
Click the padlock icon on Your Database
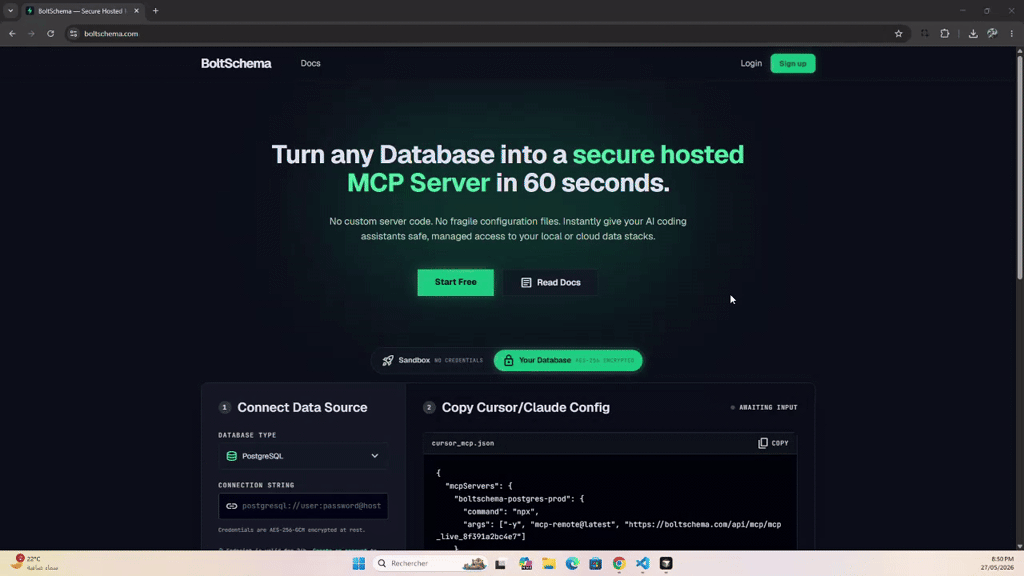click(508, 360)
